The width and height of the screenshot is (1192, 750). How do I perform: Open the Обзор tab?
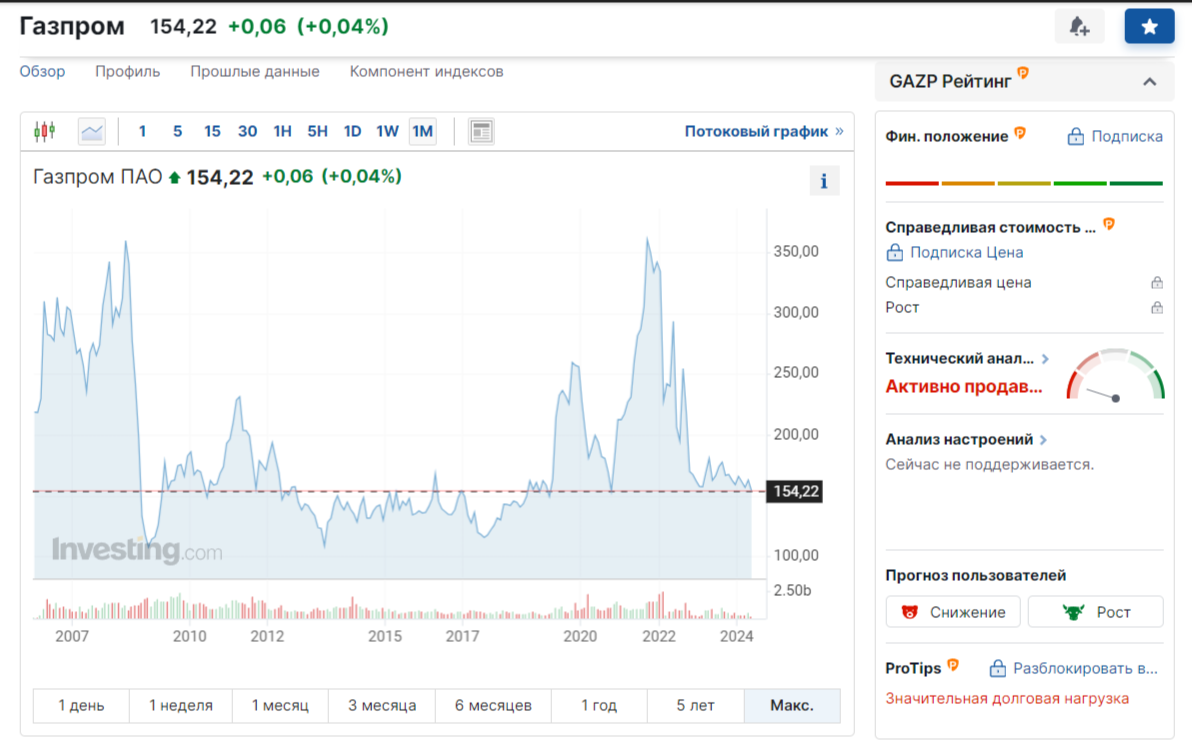pyautogui.click(x=43, y=71)
